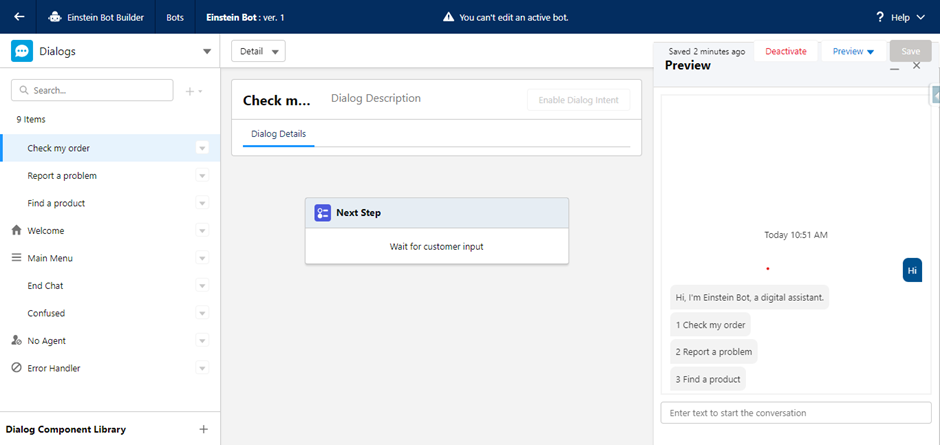Click the Dialog Component Library heading
The height and width of the screenshot is (445, 940).
coord(66,429)
